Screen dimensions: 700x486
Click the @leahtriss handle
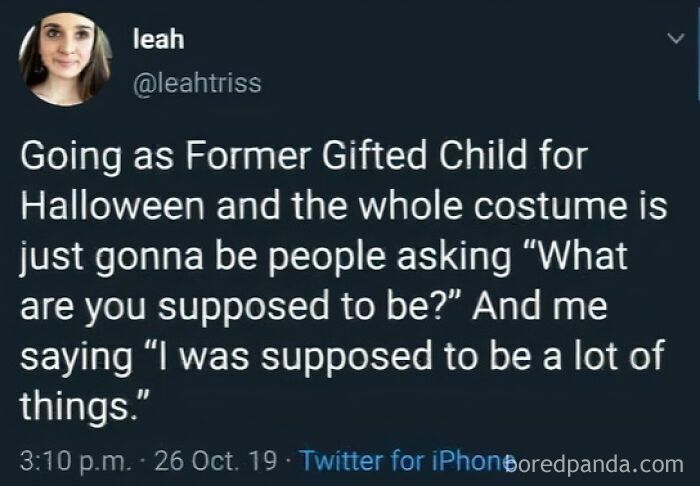[196, 84]
